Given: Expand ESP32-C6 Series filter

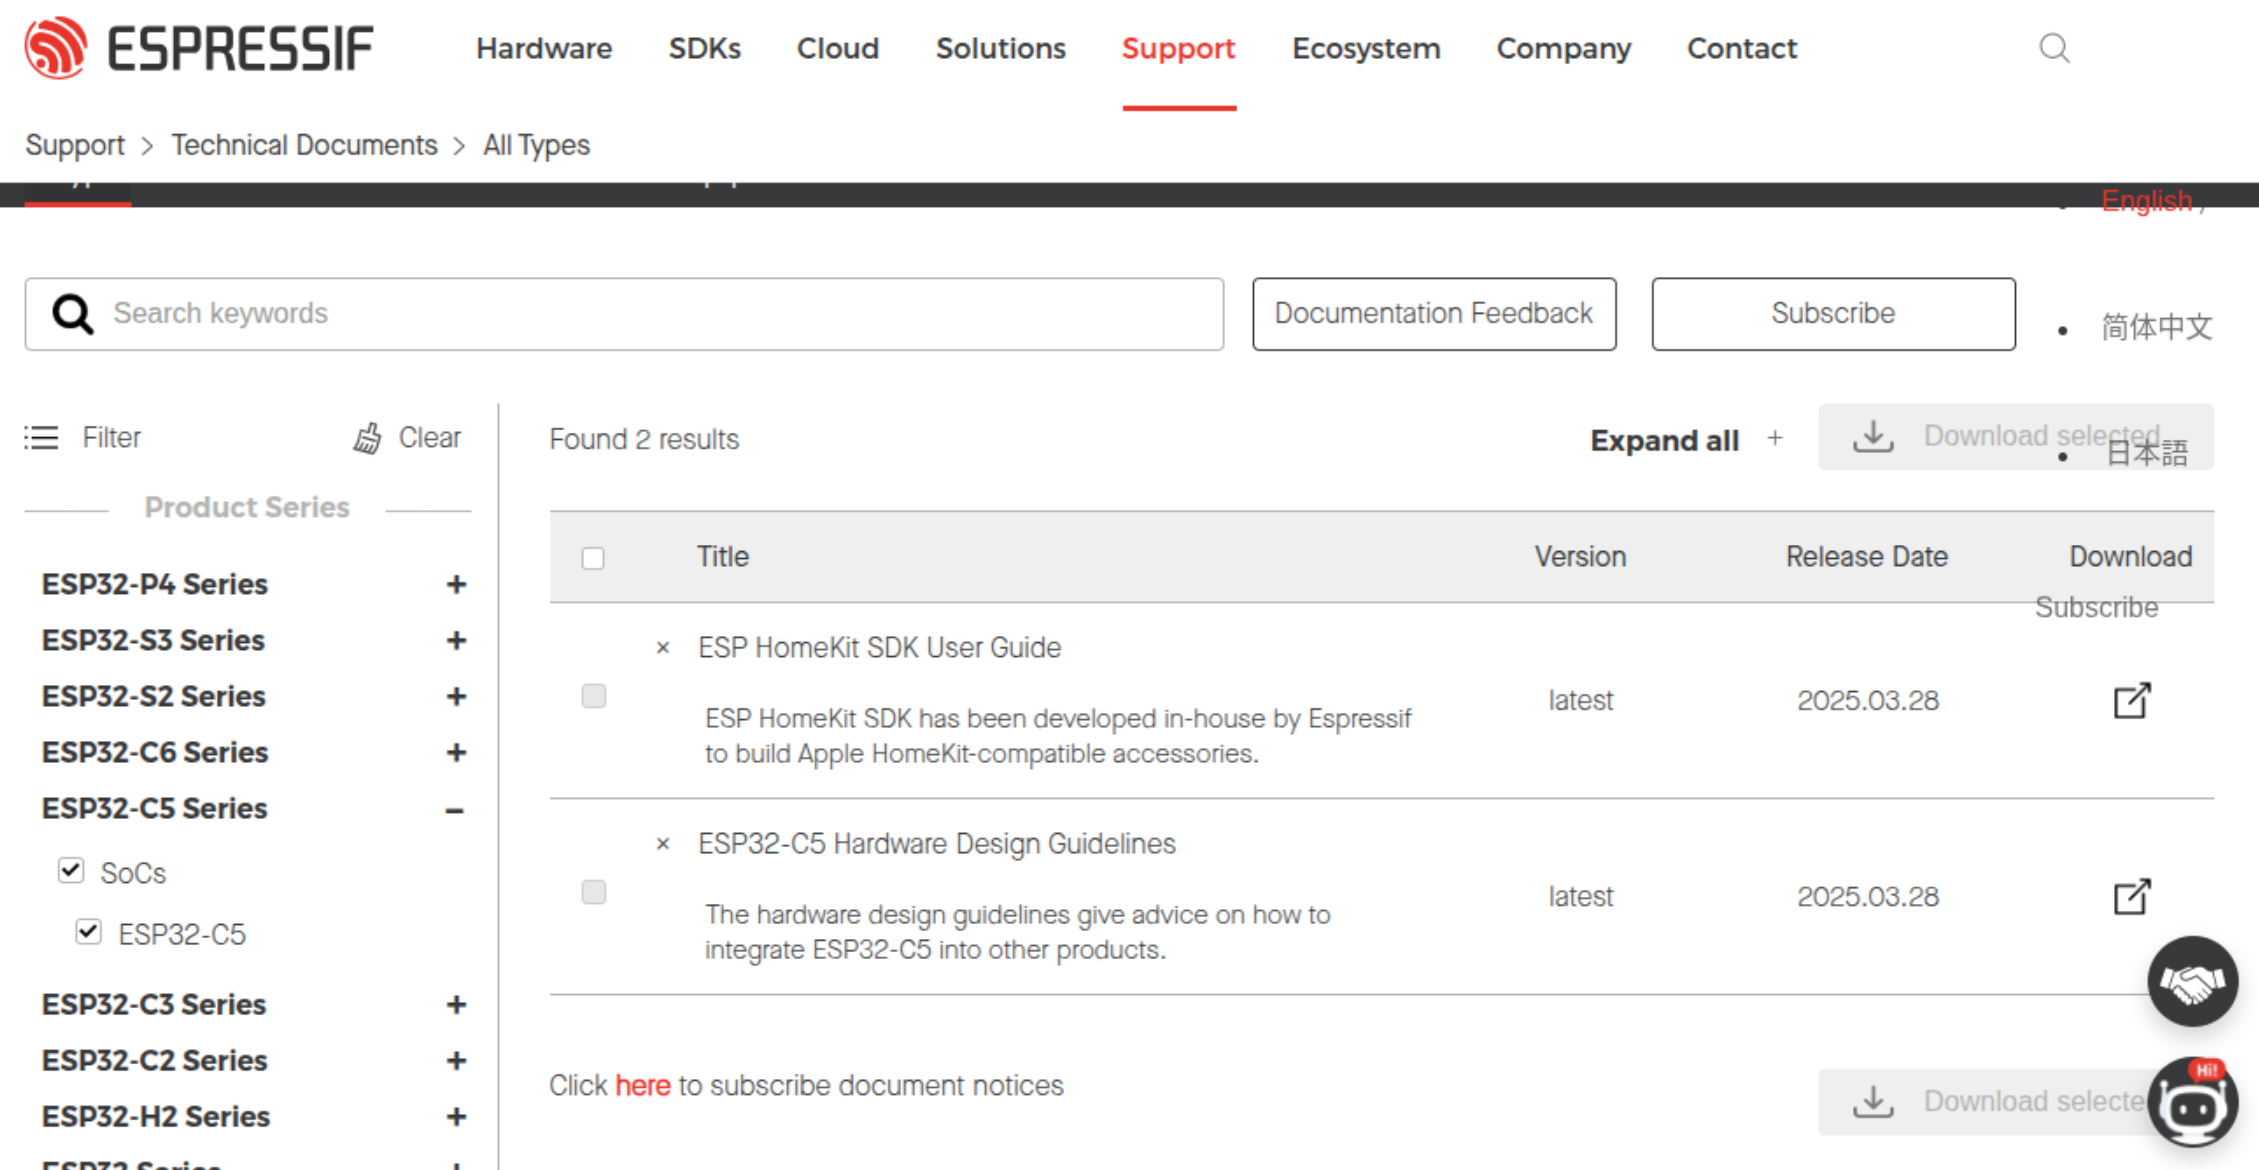Looking at the screenshot, I should click(456, 752).
